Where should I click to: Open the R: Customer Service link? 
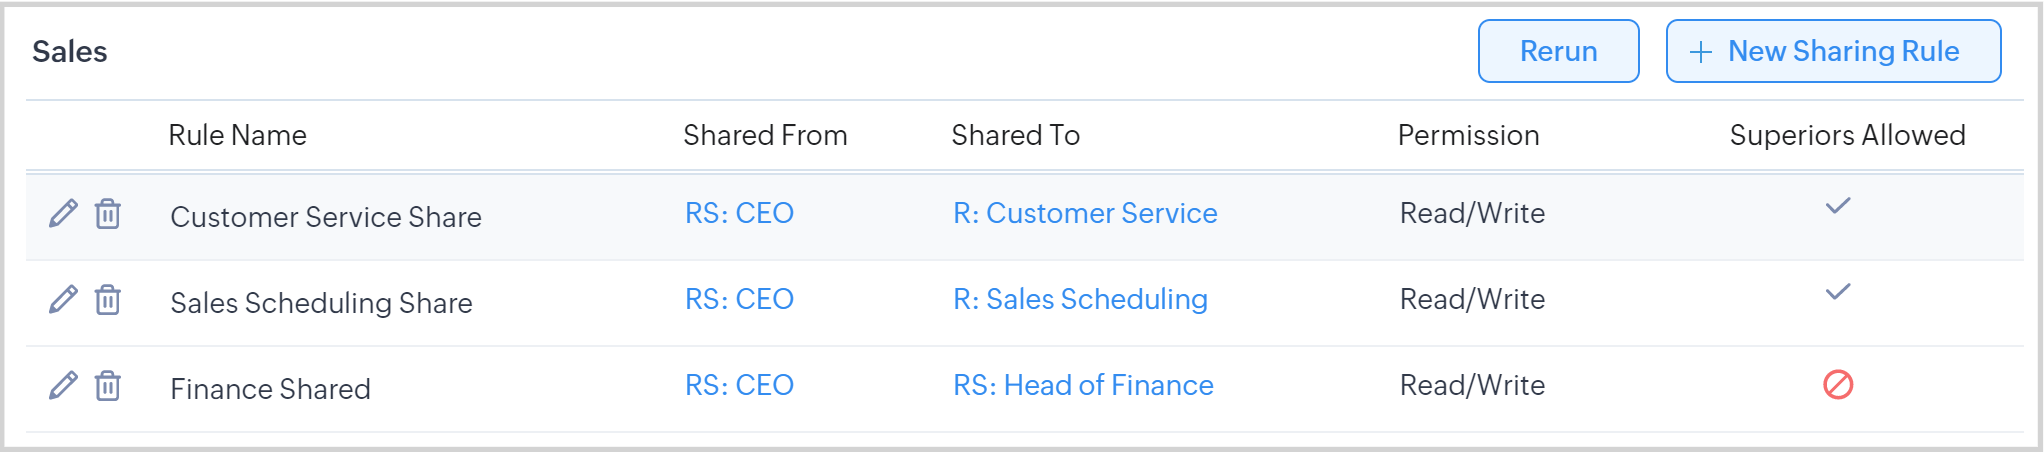point(1085,213)
